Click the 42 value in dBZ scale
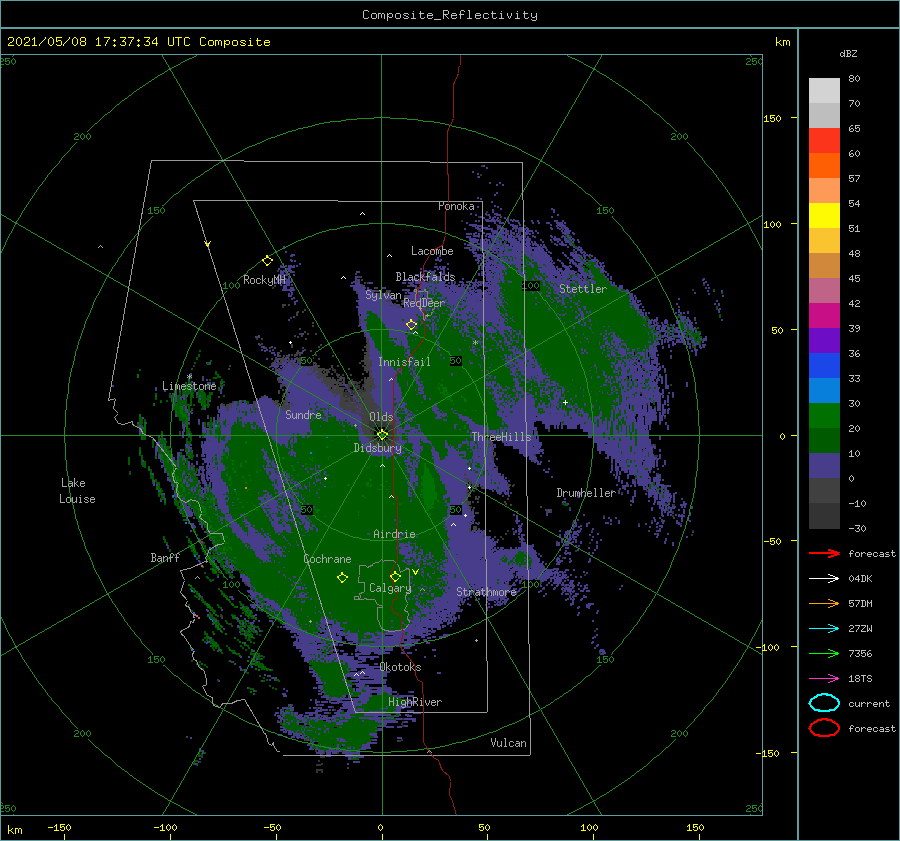900x841 pixels. click(x=854, y=303)
